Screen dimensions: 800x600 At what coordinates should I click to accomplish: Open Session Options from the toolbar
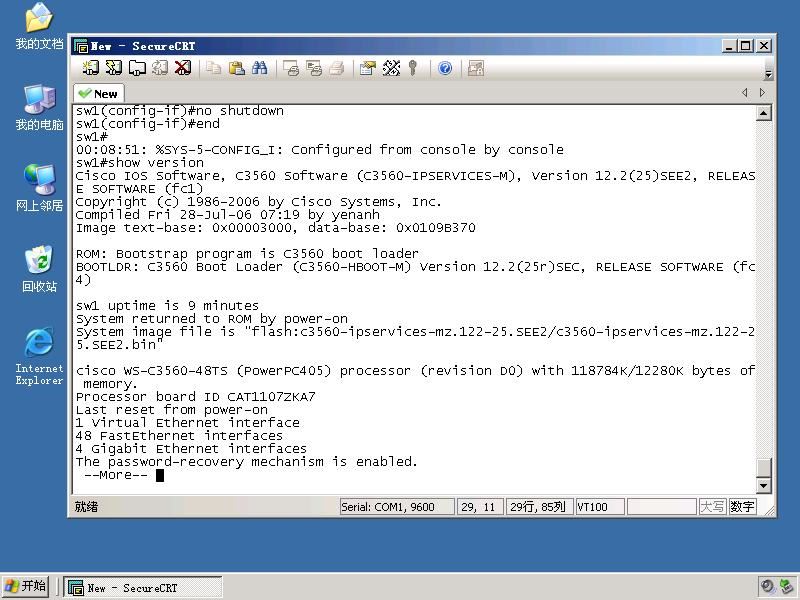[x=367, y=68]
